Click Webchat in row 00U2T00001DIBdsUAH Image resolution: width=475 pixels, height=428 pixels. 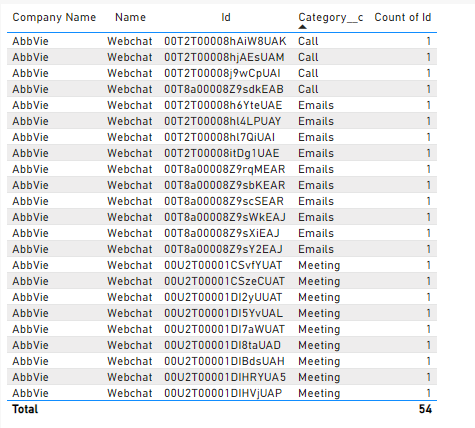pos(130,361)
